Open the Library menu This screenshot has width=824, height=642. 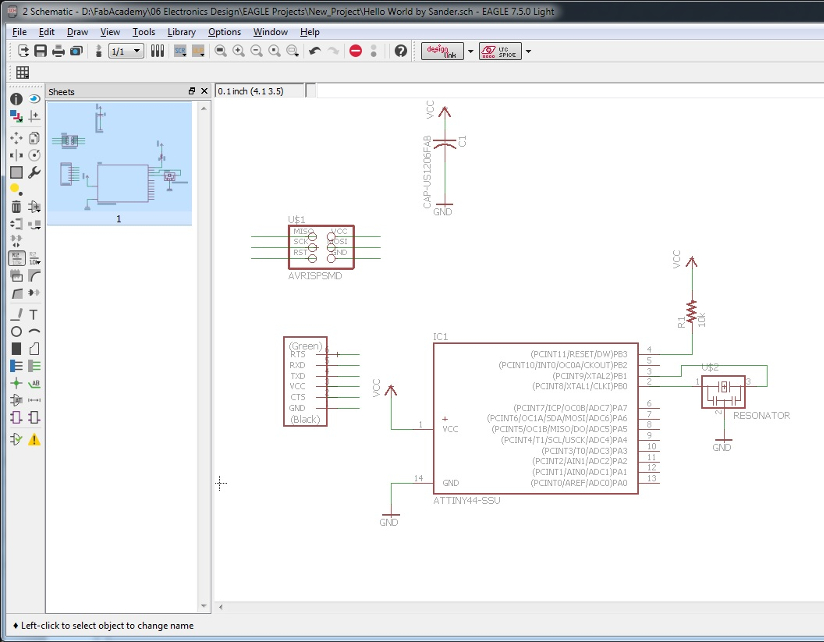tap(181, 32)
